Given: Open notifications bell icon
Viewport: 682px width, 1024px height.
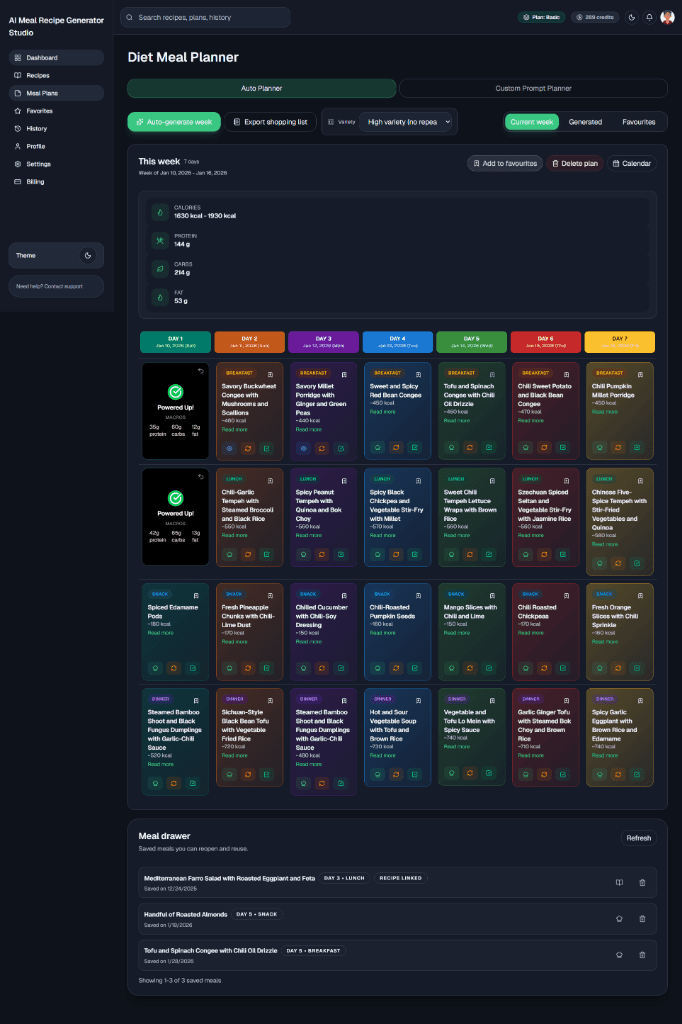Looking at the screenshot, I should click(649, 17).
